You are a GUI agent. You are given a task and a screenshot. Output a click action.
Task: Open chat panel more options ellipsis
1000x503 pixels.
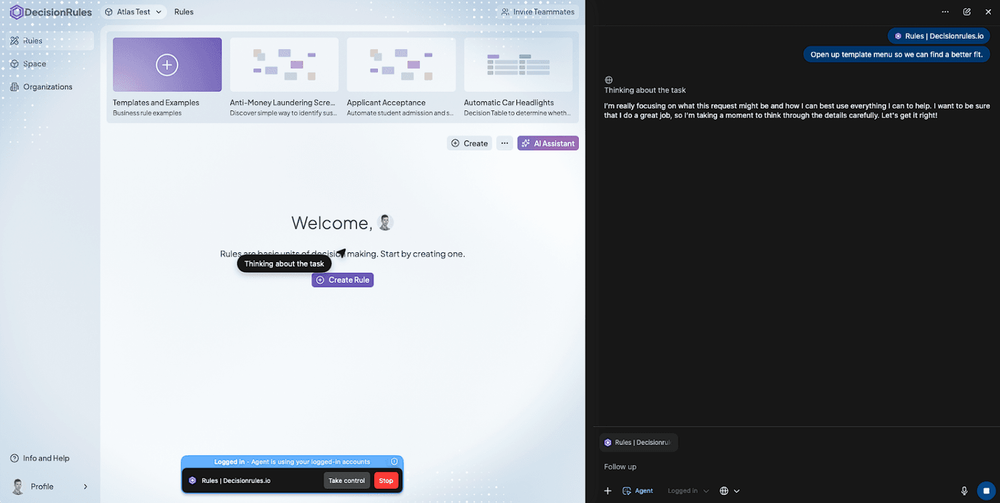coord(945,11)
